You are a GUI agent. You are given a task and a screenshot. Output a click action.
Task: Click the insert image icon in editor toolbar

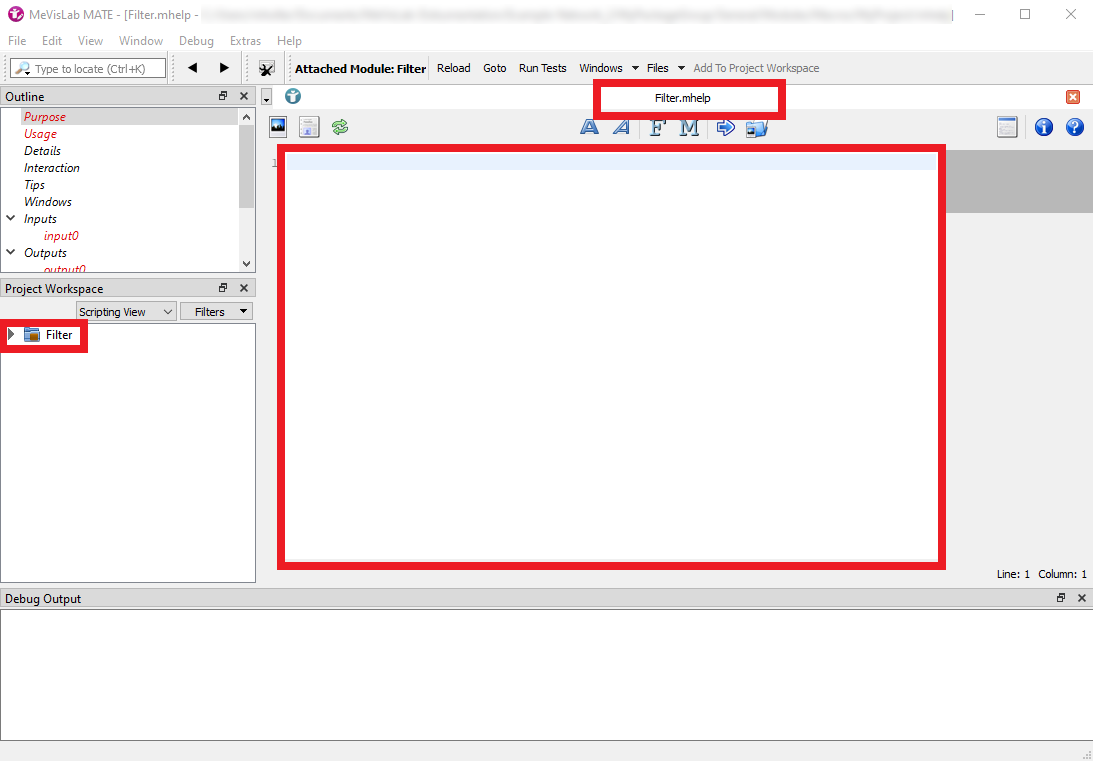[x=278, y=127]
